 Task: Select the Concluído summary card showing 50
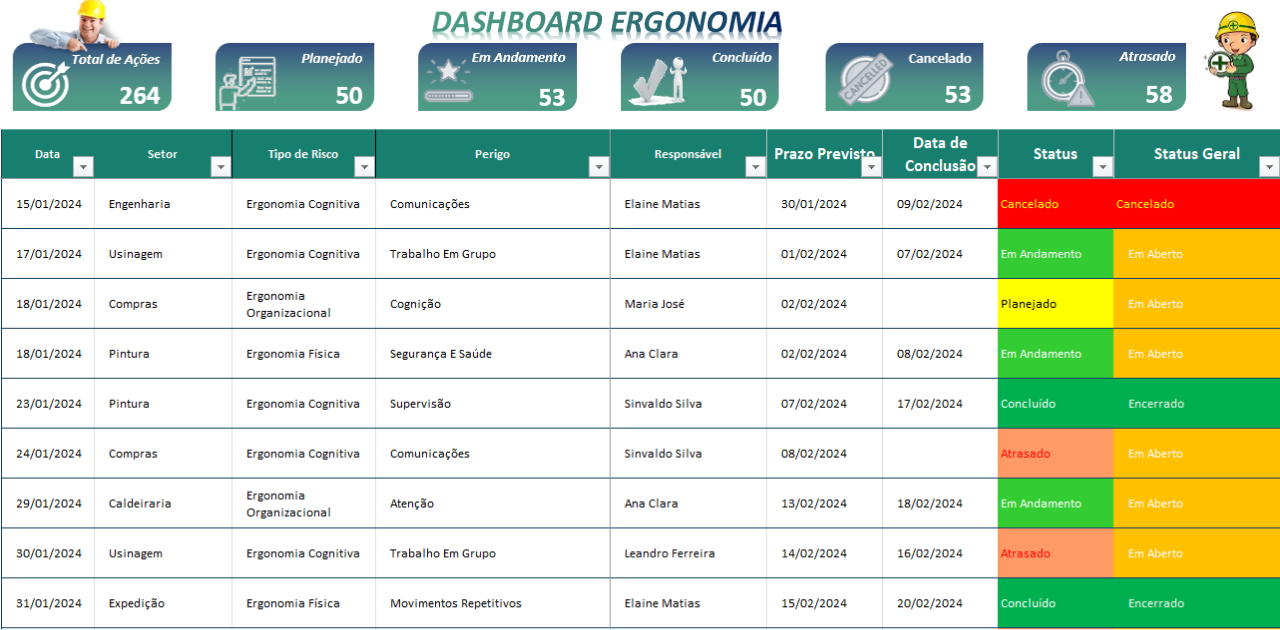(x=699, y=77)
